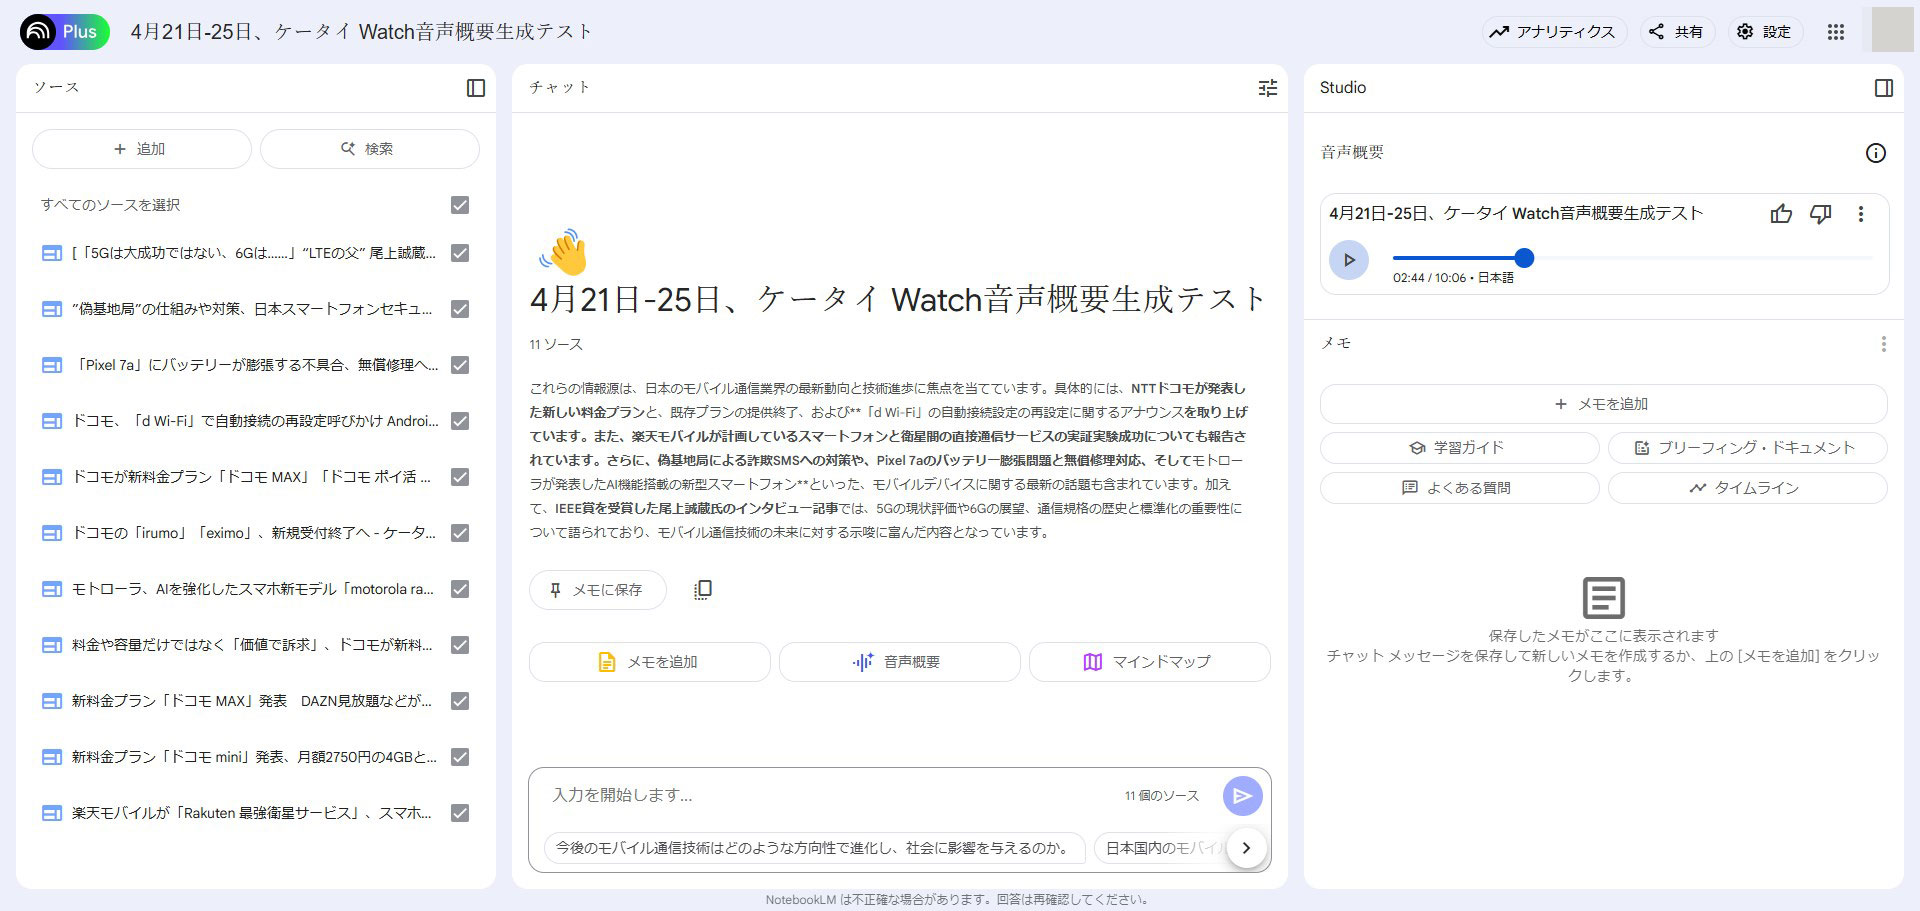Click the Share (共有) button

[1677, 32]
